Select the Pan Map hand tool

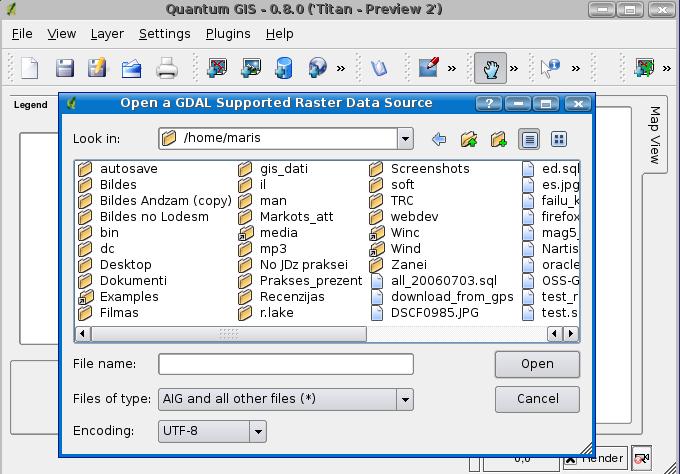point(490,68)
